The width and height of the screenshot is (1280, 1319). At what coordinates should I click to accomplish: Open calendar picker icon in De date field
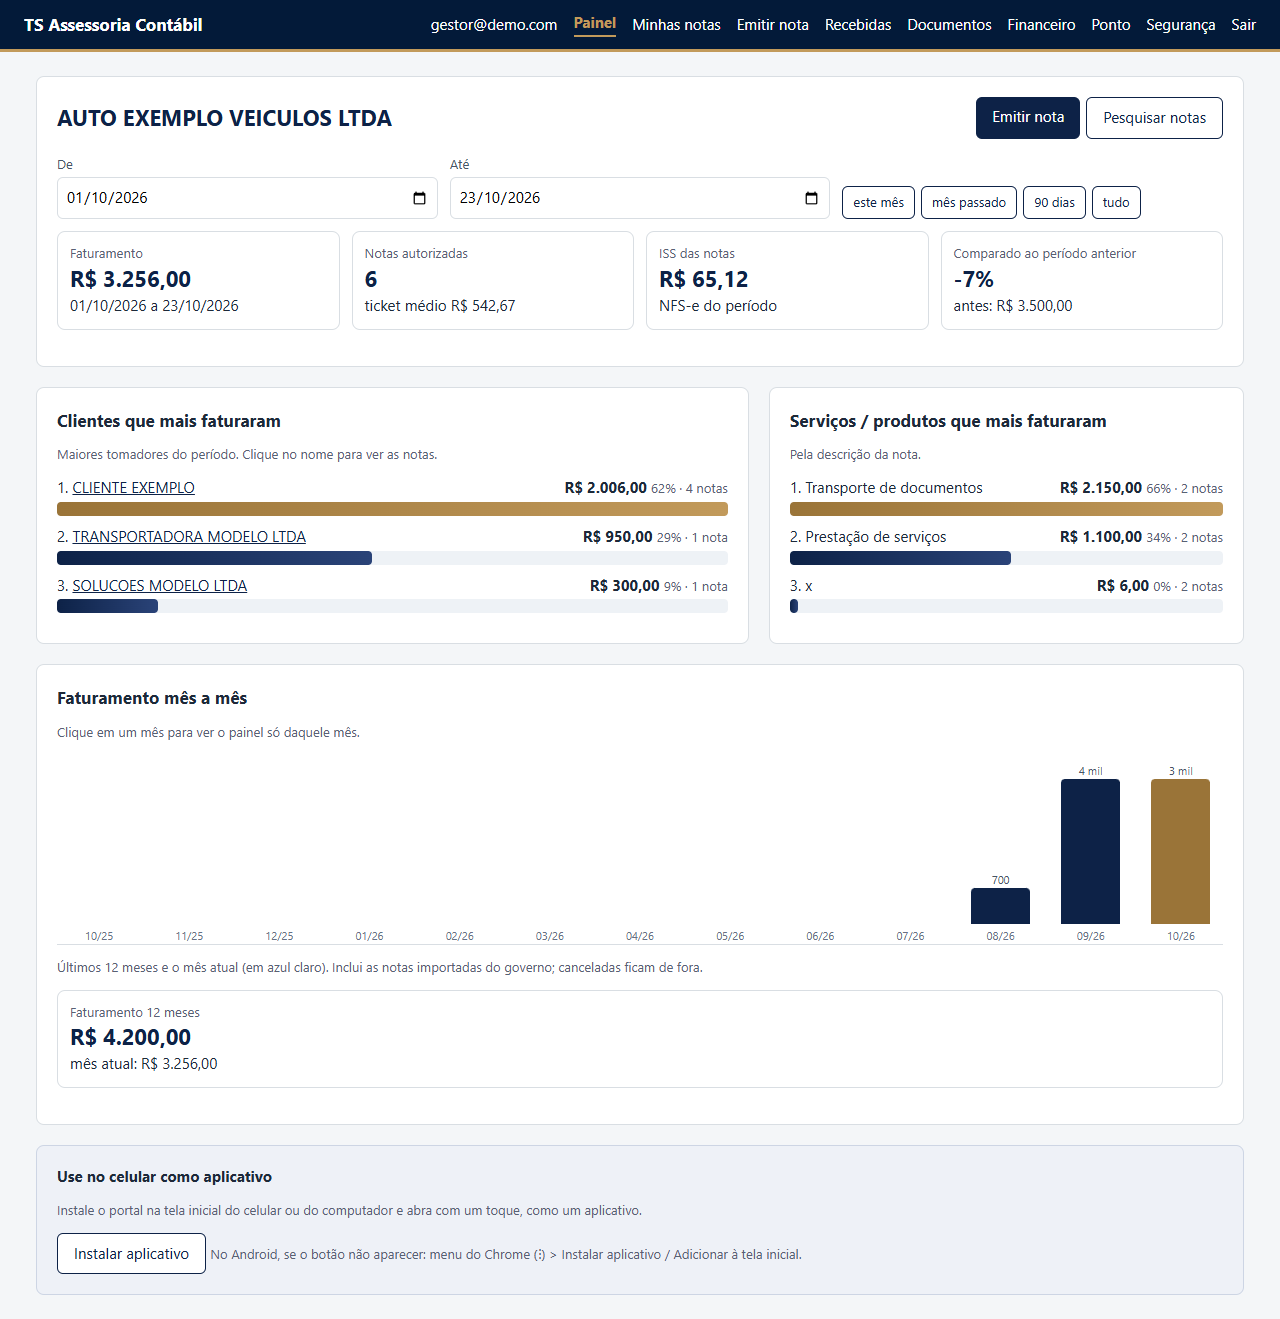[419, 198]
